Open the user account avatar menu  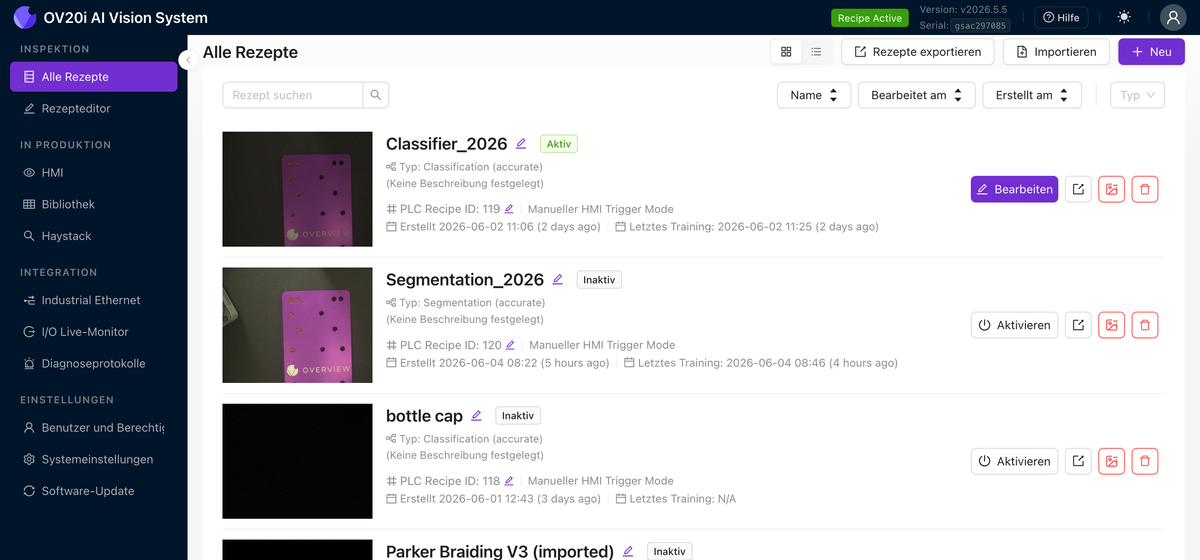[x=1173, y=17]
